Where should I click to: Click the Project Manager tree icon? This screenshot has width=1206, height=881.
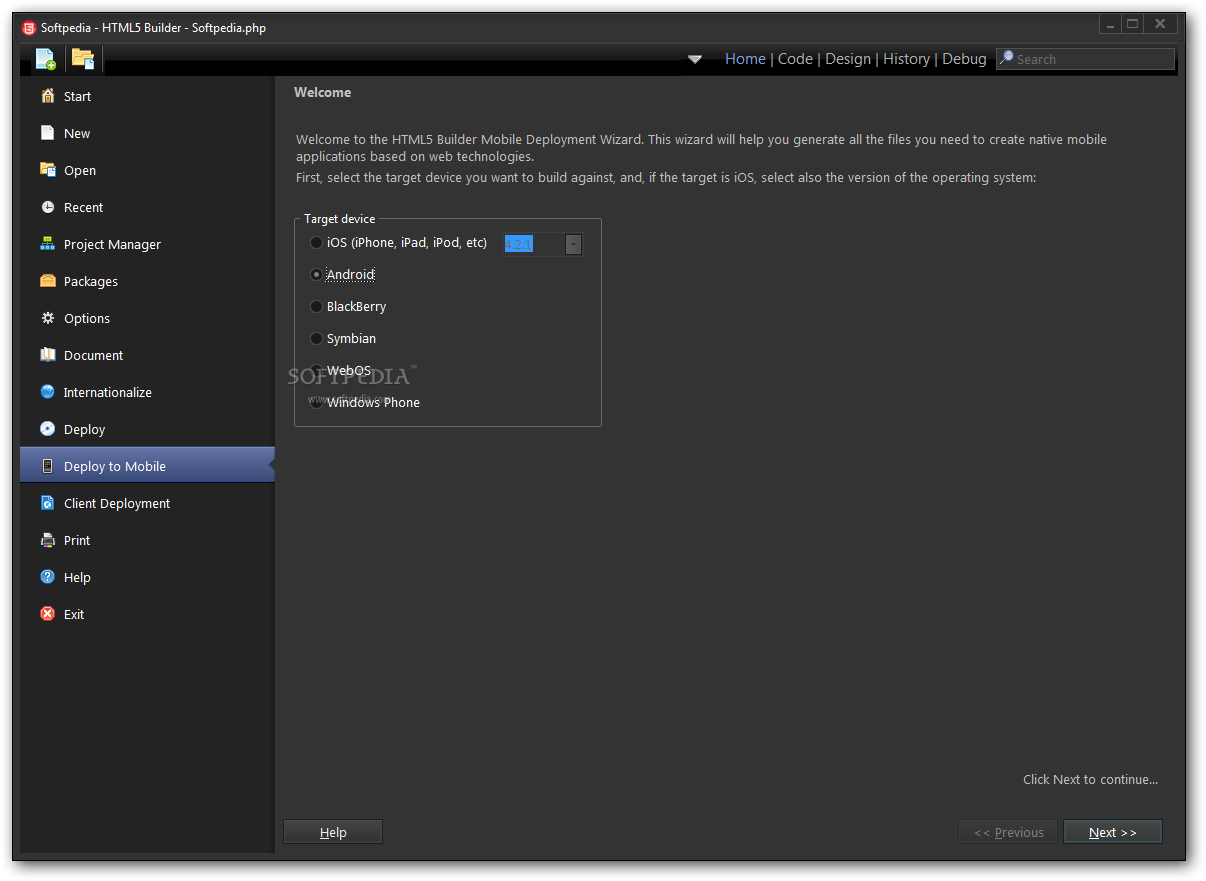47,244
